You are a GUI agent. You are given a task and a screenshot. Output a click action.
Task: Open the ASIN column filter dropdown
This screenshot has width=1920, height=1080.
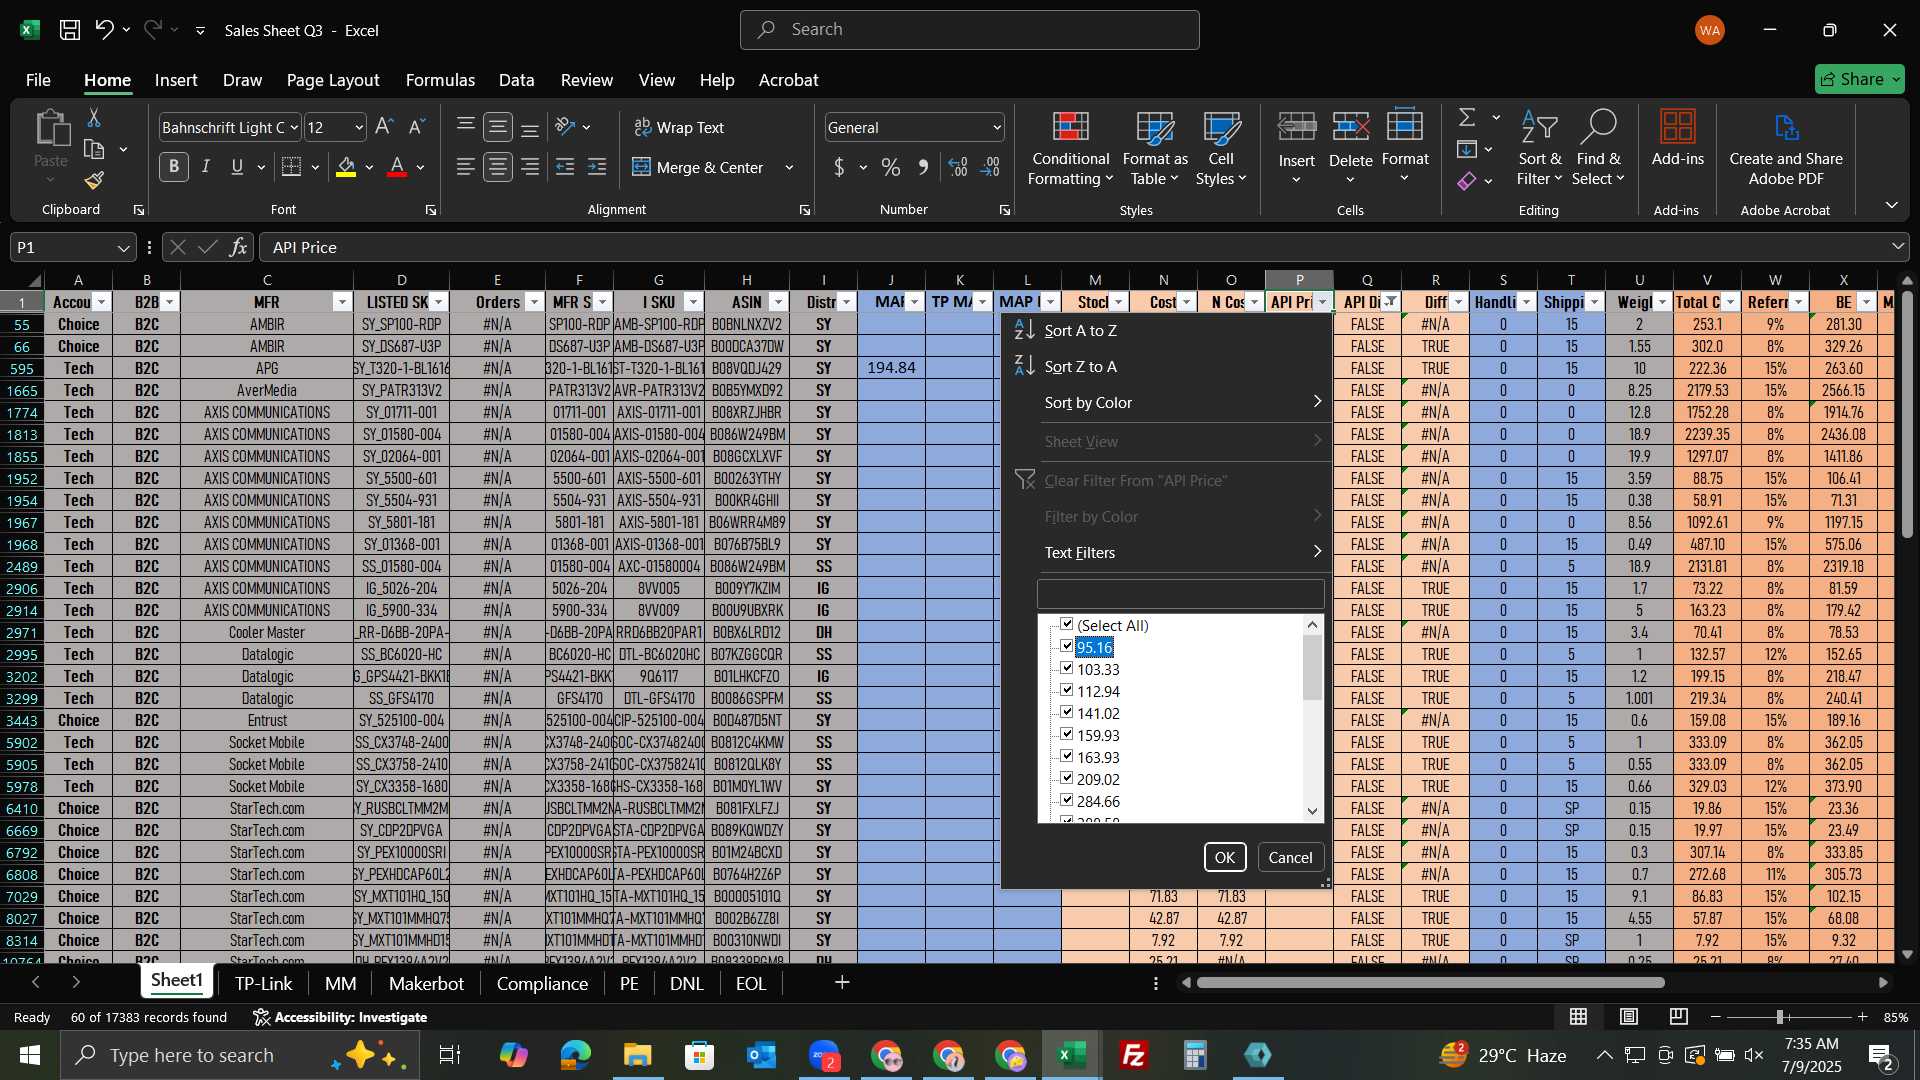(x=778, y=302)
